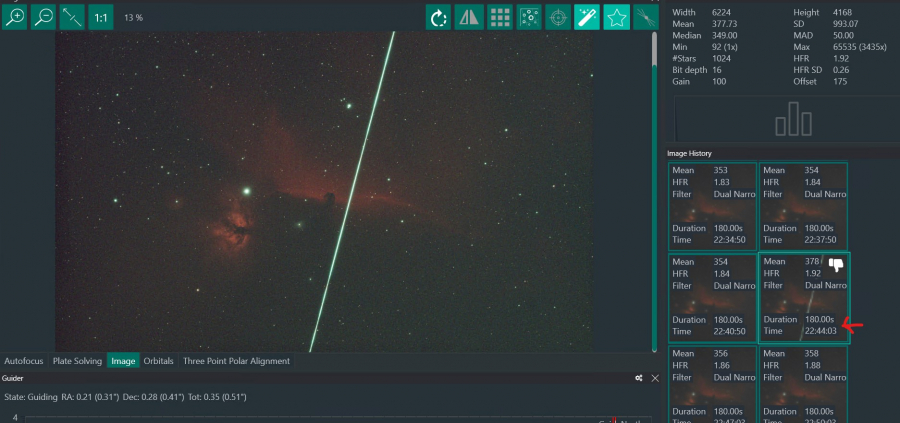
Task: Click the rotate image icon
Action: [438, 17]
